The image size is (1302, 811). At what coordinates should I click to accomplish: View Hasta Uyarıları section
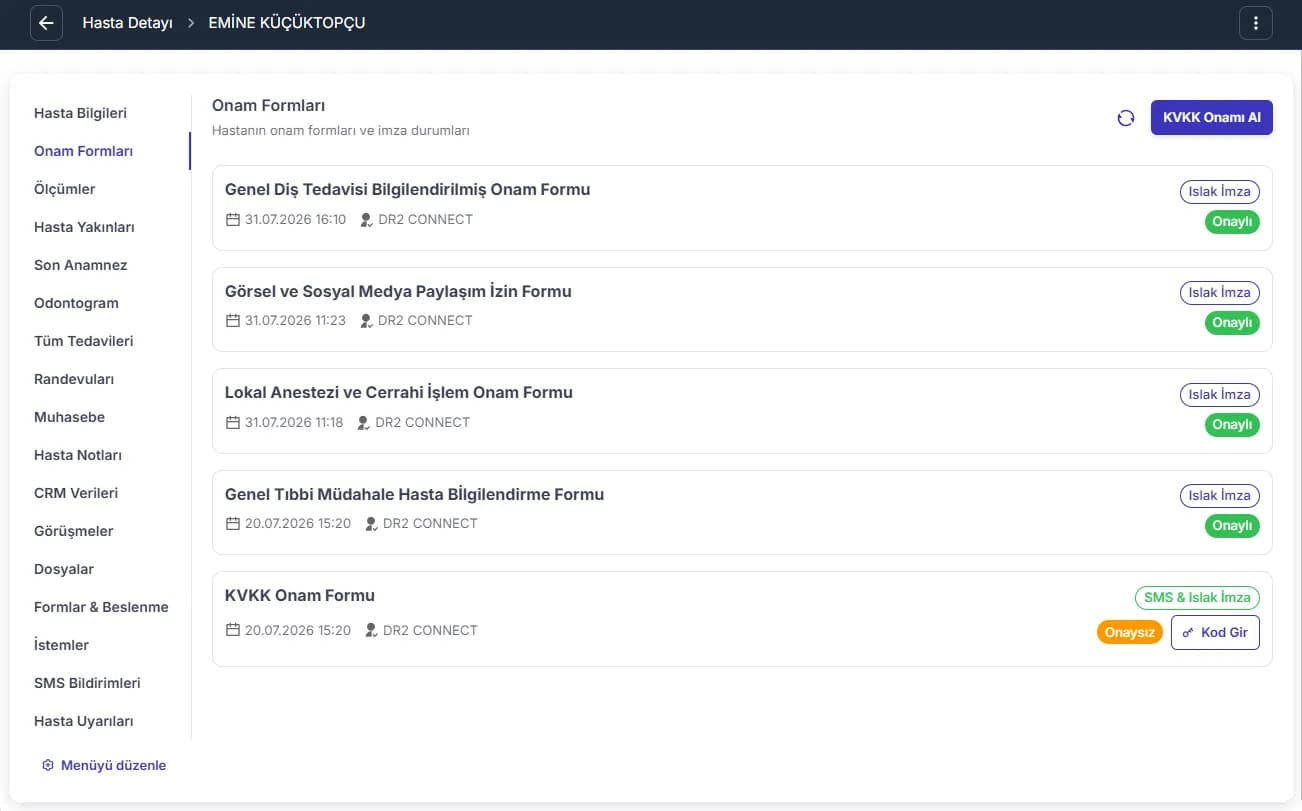(84, 721)
